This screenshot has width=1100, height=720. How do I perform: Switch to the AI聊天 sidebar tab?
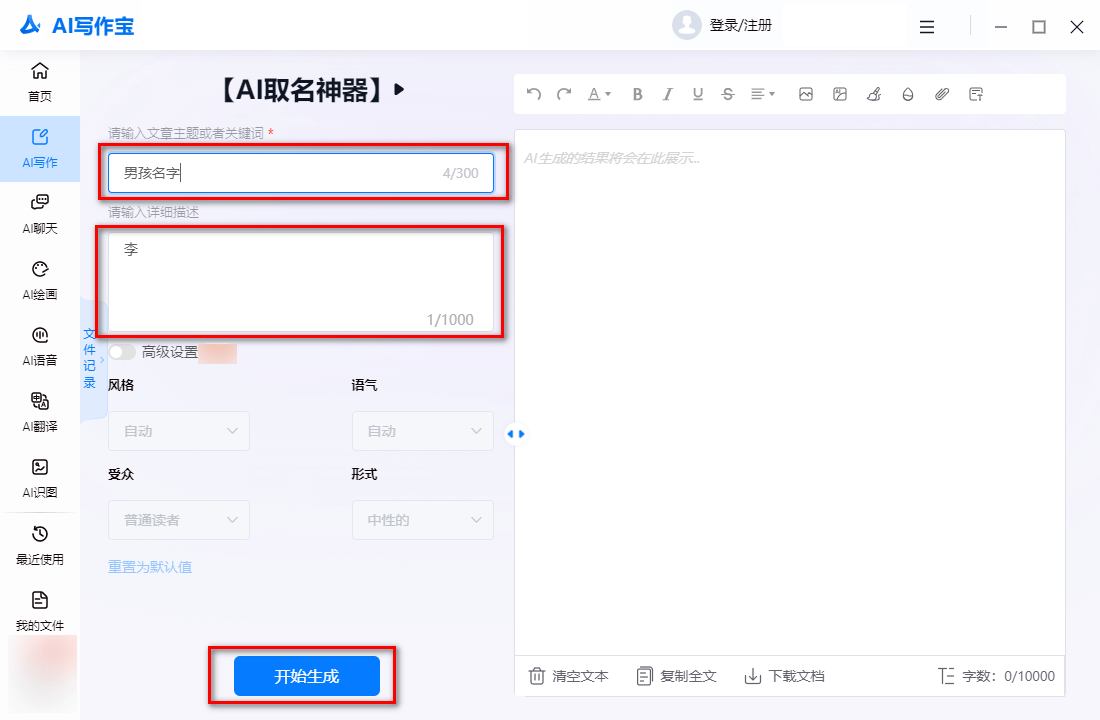pyautogui.click(x=40, y=214)
